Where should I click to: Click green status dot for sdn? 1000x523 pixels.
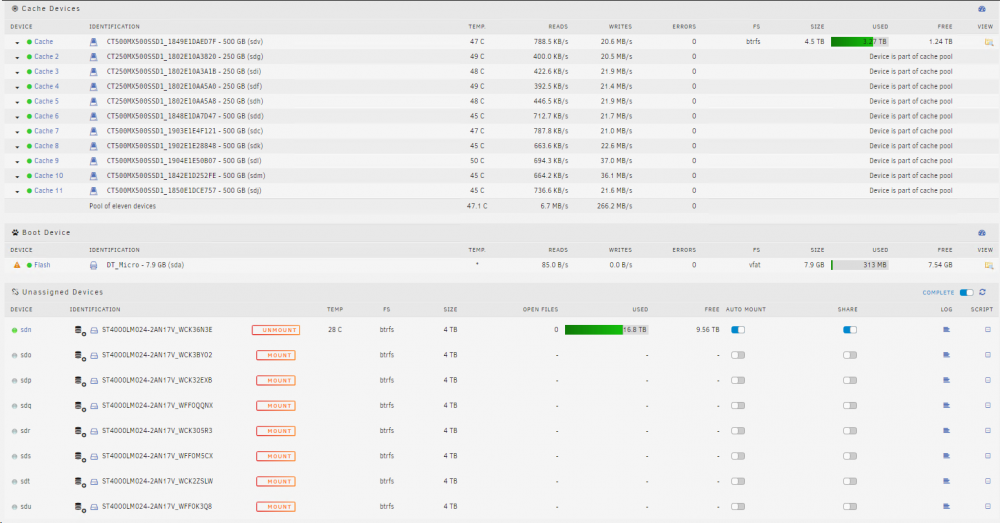(15, 330)
